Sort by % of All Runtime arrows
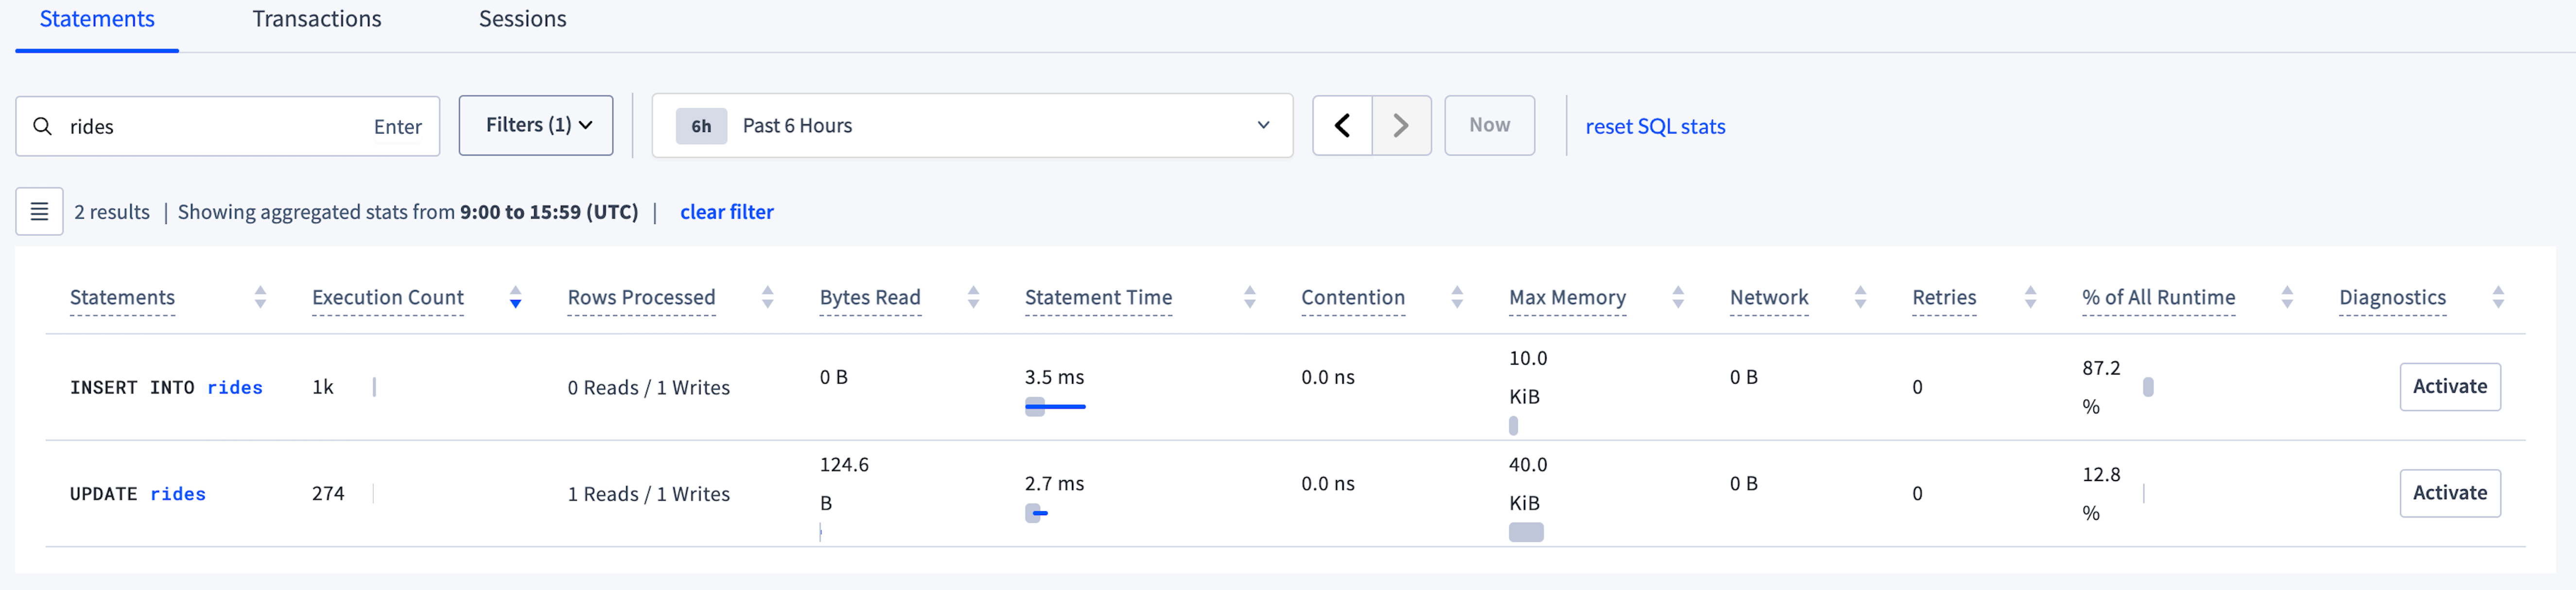 tap(2287, 297)
